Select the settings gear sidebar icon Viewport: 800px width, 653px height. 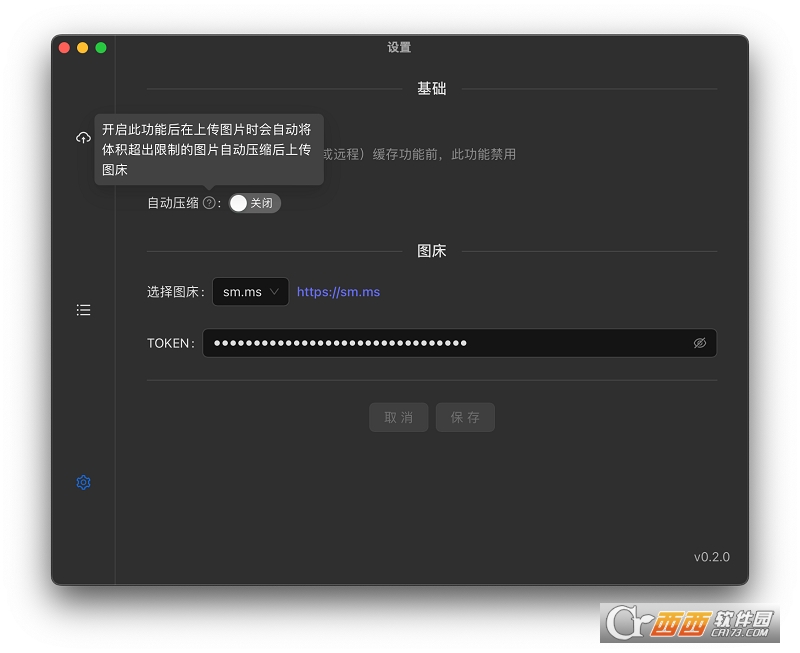point(83,482)
